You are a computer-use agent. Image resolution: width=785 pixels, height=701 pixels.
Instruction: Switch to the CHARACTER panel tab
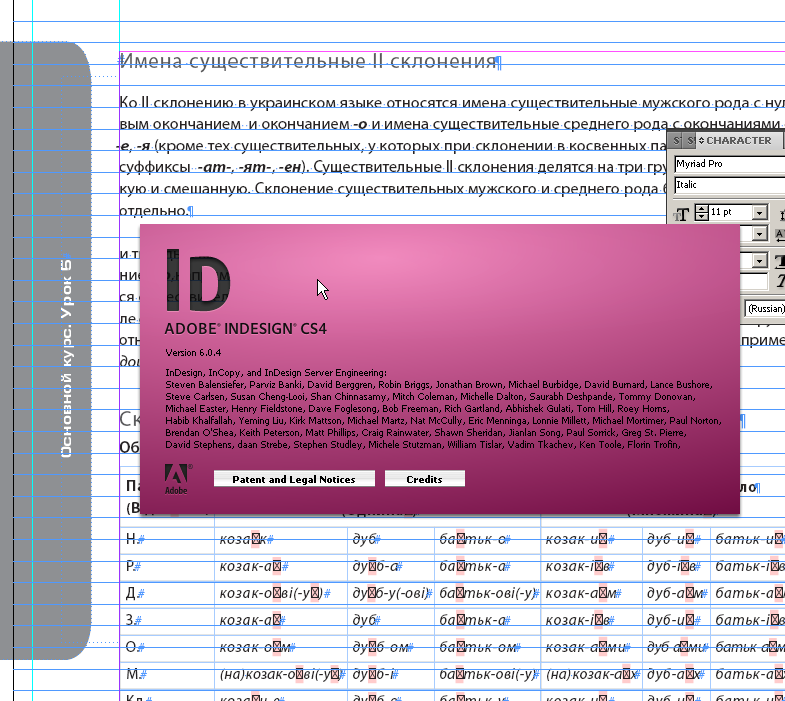pos(738,141)
